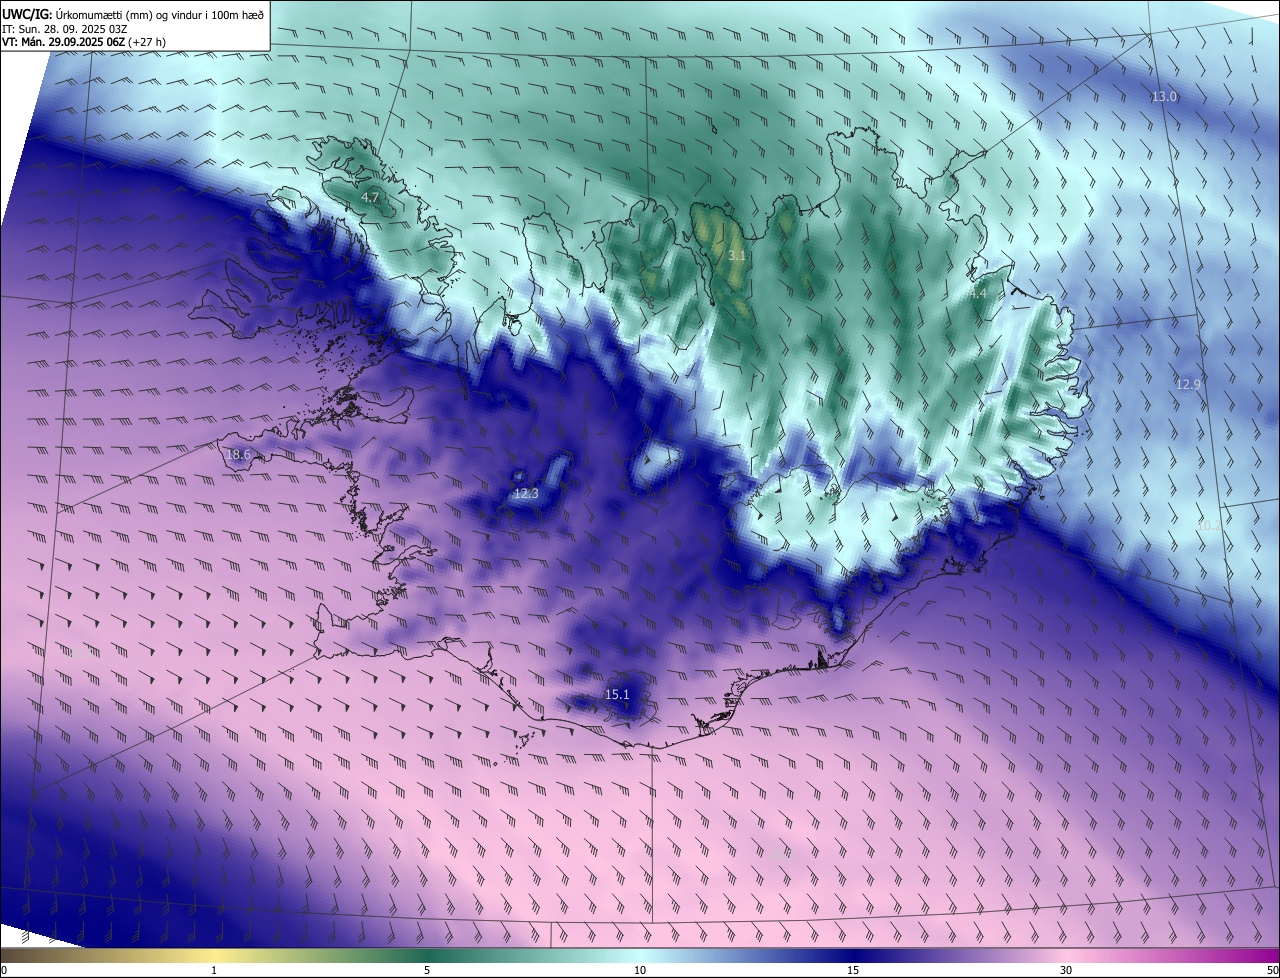Image resolution: width=1280 pixels, height=978 pixels.
Task: Click the colorbar tick labeled 1
Action: pyautogui.click(x=214, y=970)
